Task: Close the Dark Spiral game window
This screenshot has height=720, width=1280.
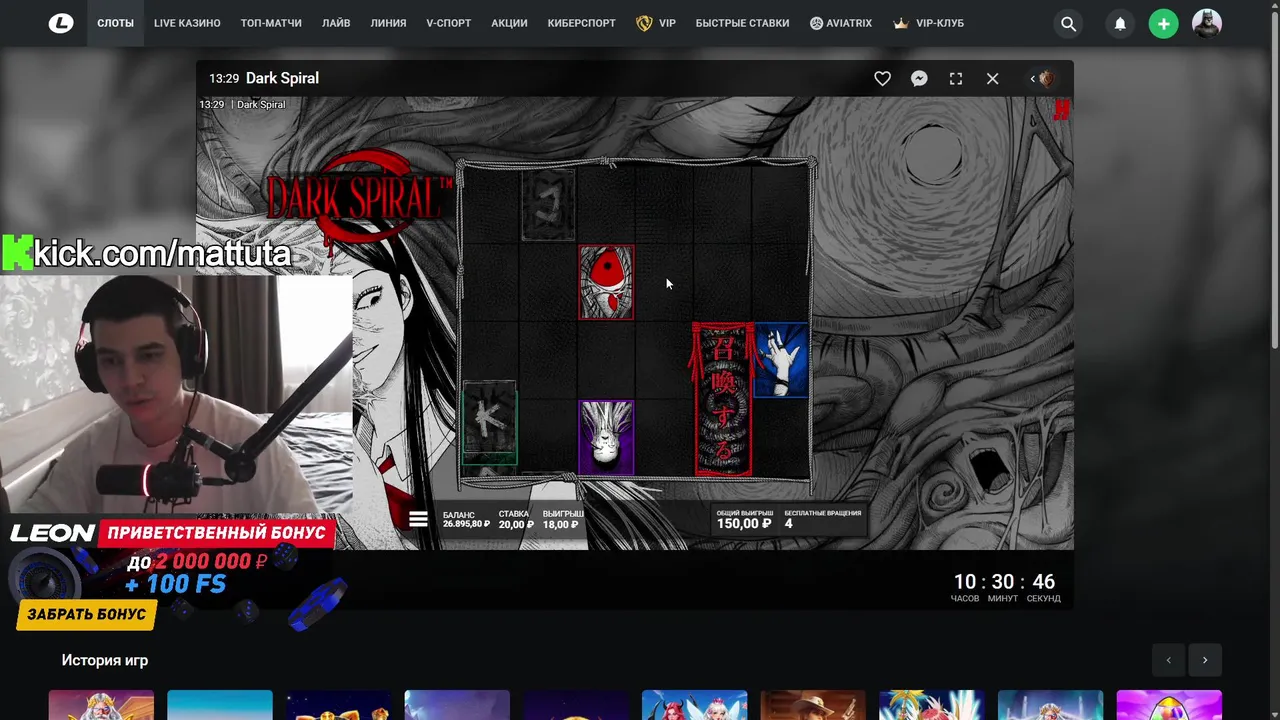Action: pos(992,78)
